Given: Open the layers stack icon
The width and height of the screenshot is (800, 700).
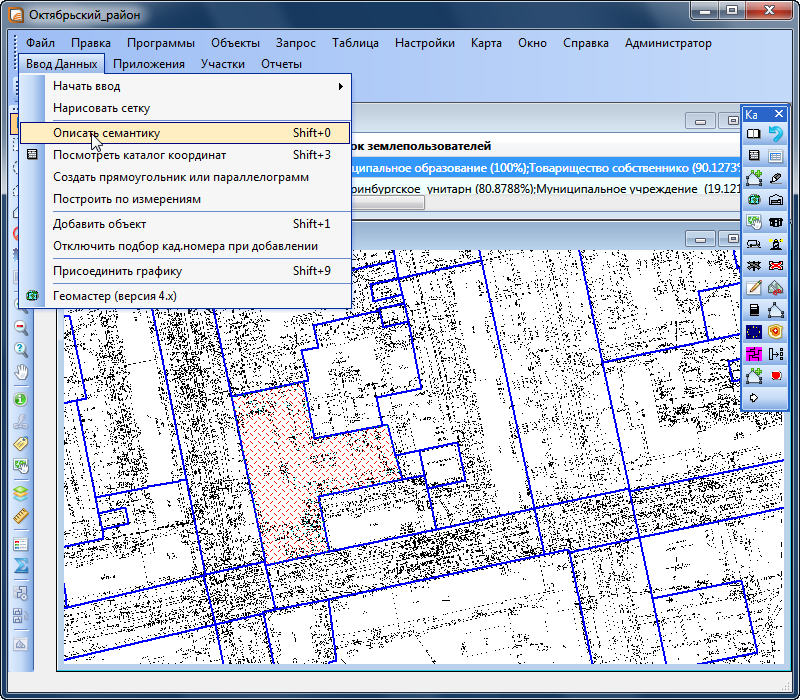Looking at the screenshot, I should [20, 492].
